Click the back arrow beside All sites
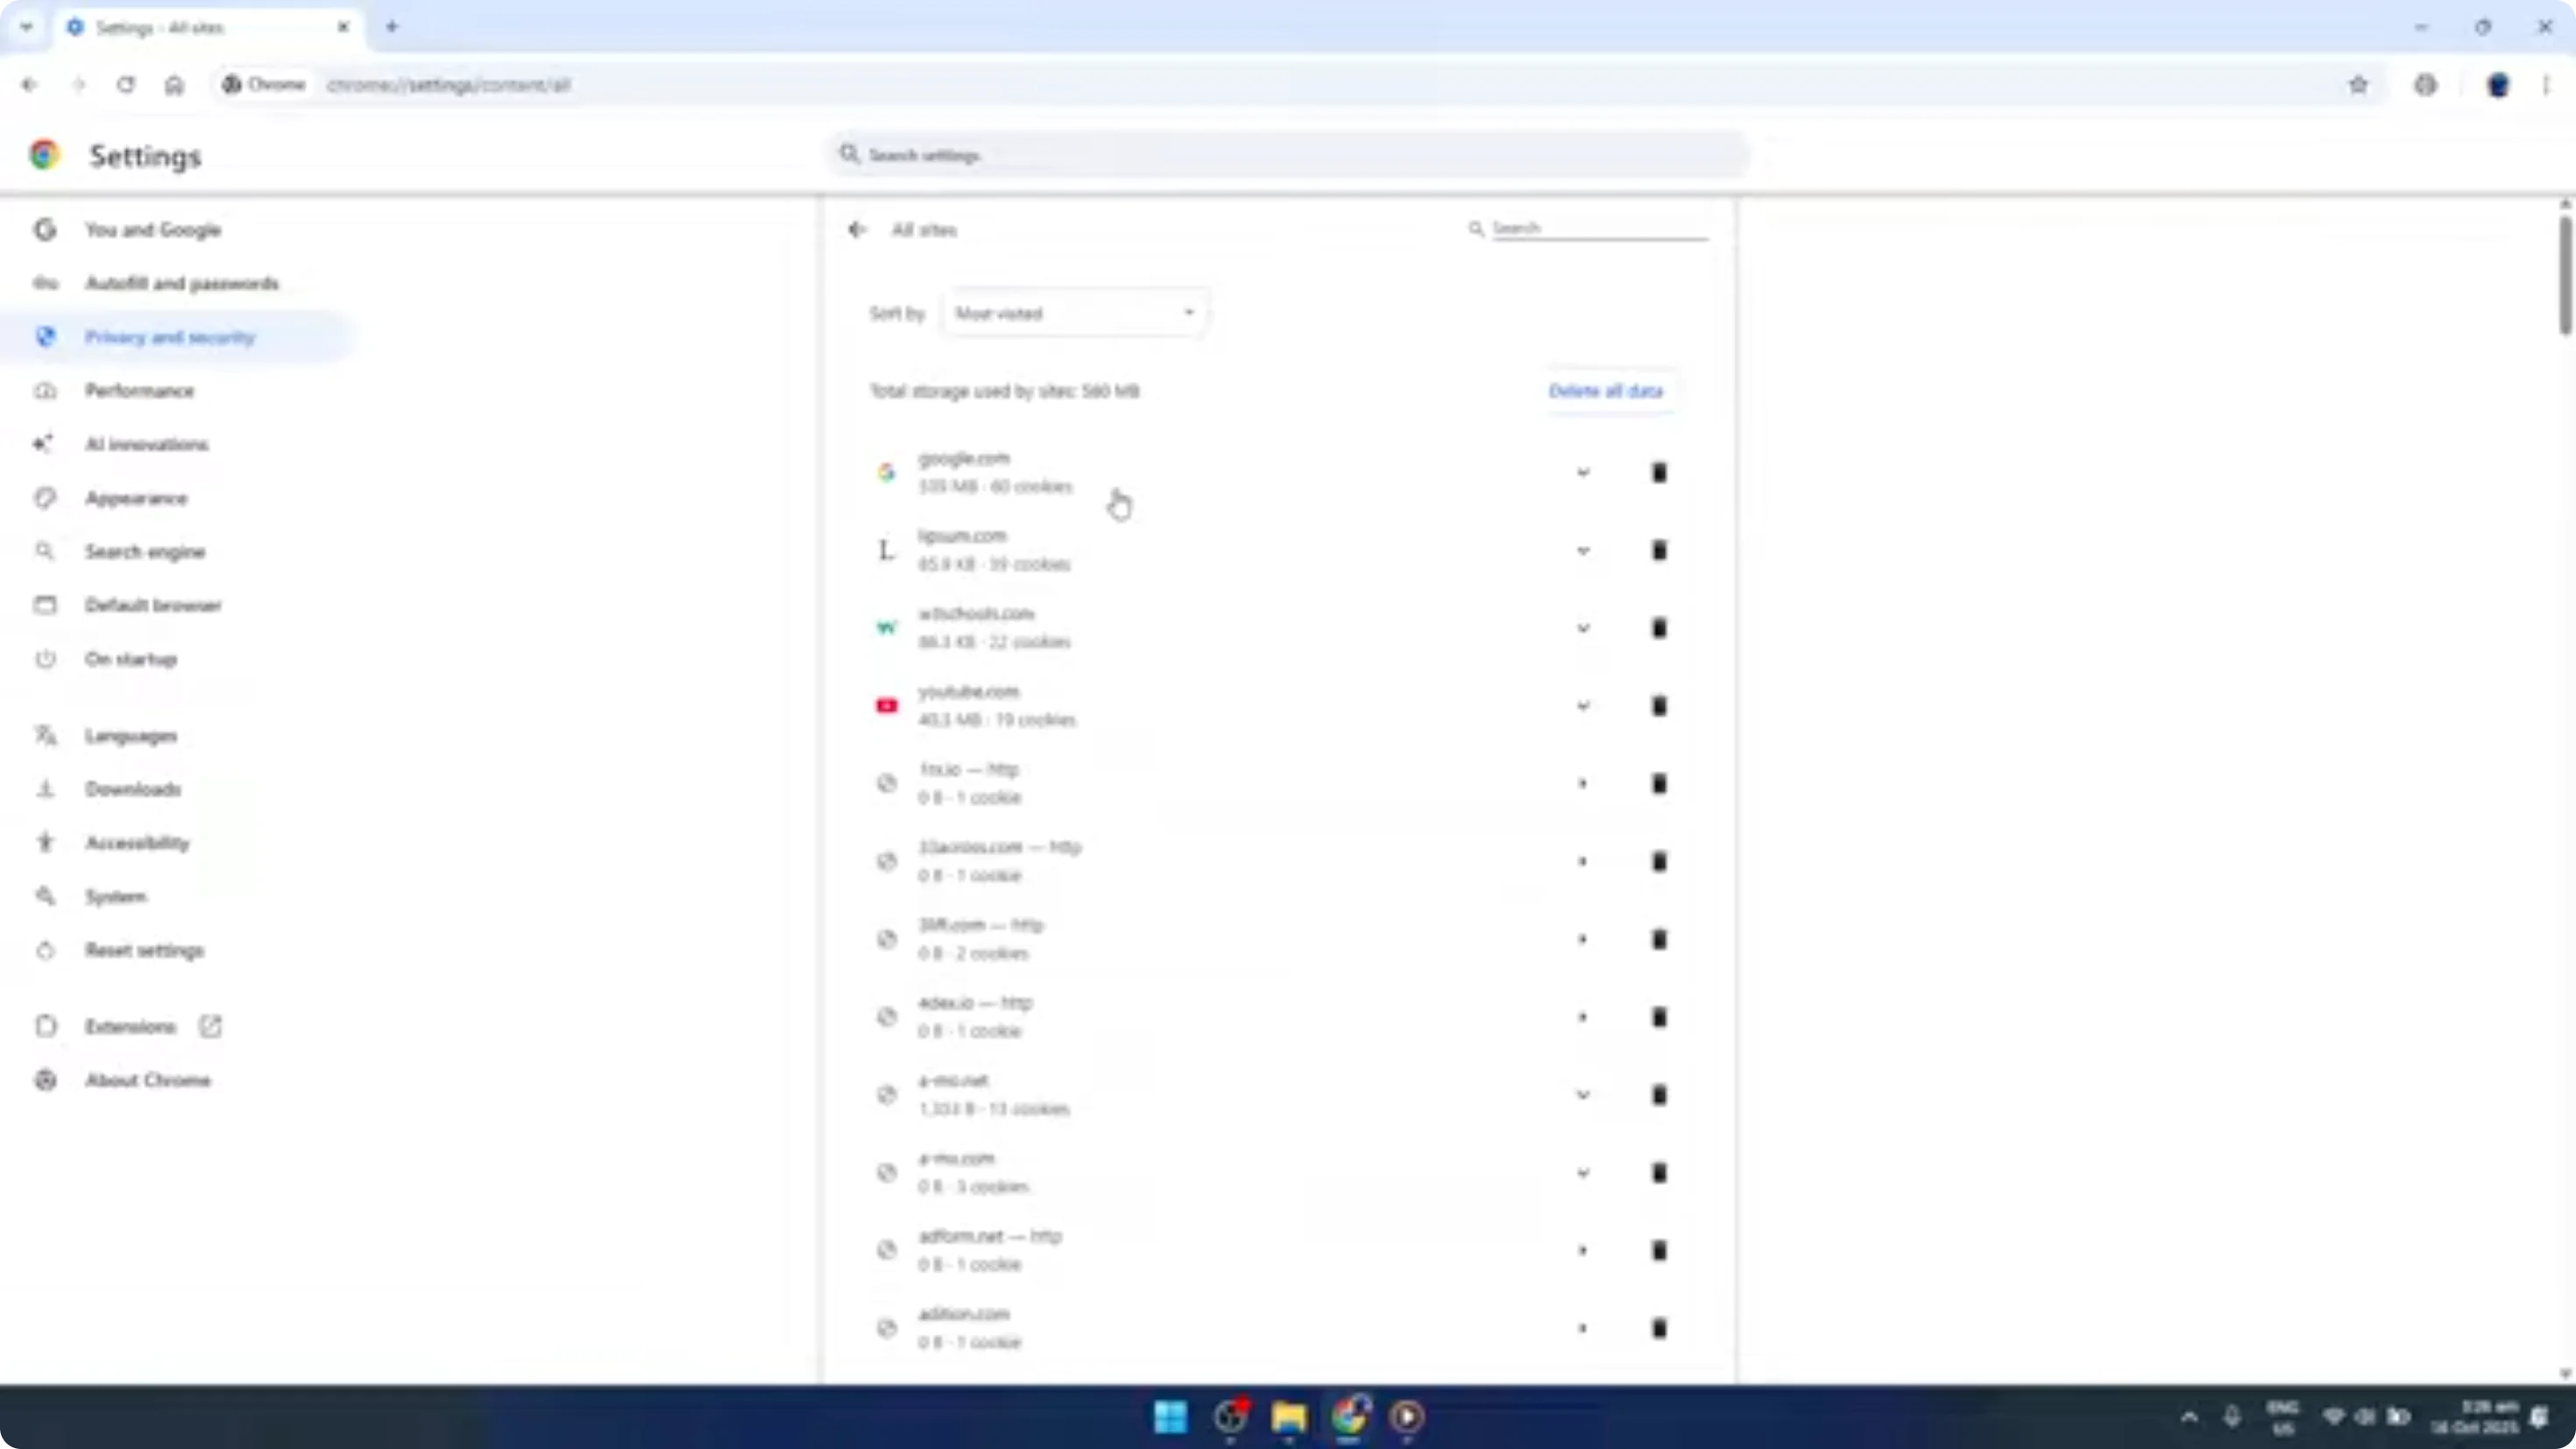This screenshot has width=2576, height=1449. (x=856, y=229)
